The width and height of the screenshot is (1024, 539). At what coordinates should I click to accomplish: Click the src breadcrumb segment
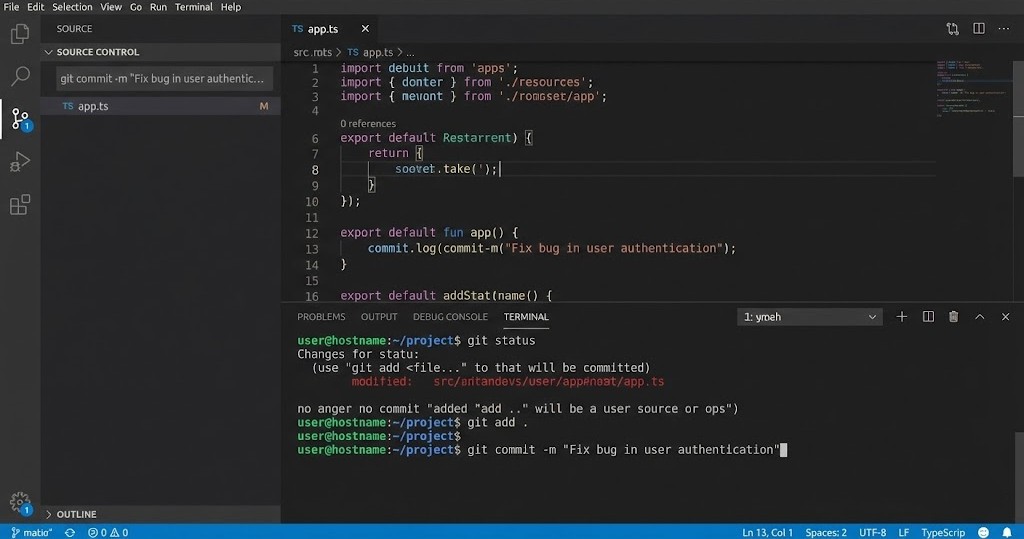tap(312, 52)
